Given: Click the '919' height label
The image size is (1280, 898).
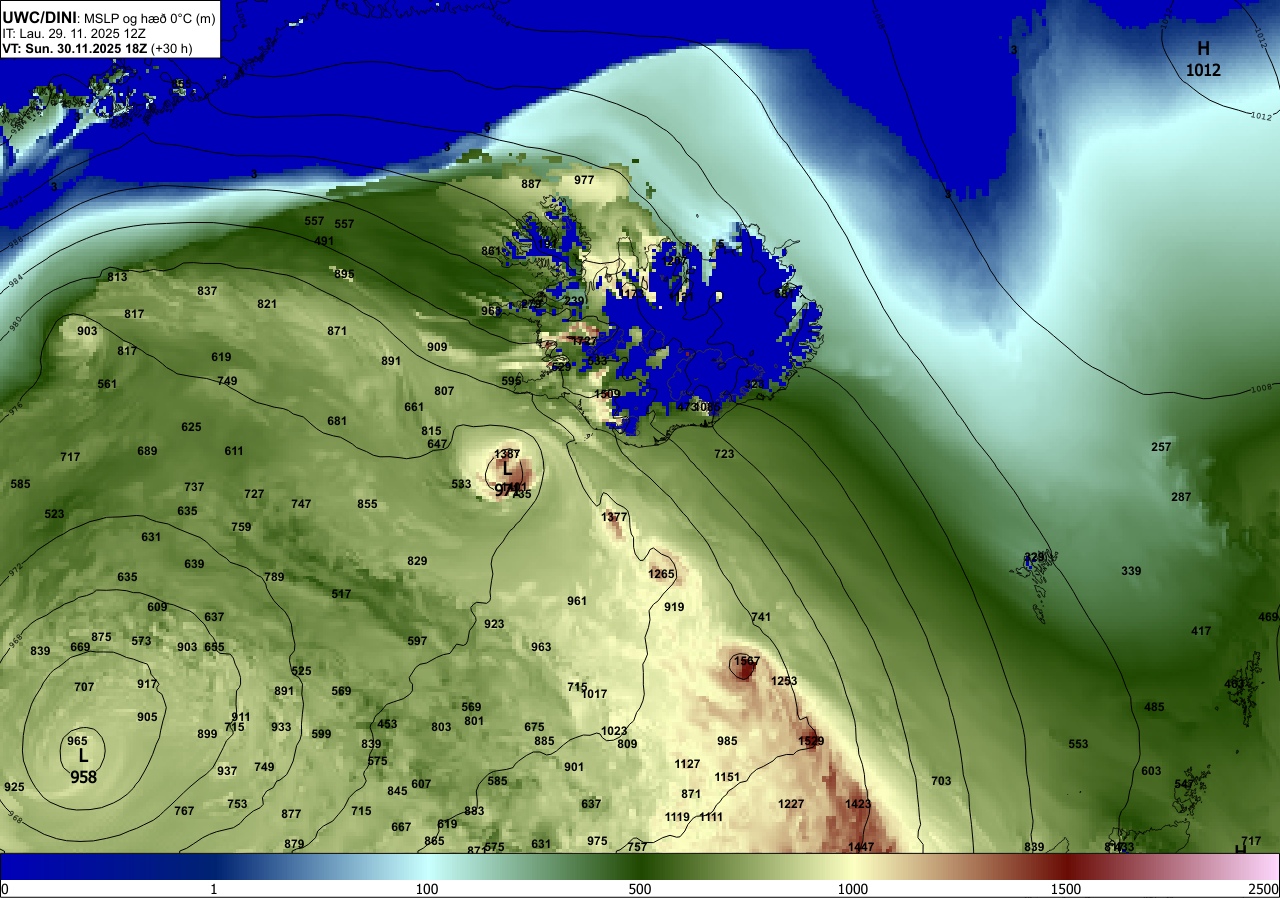Looking at the screenshot, I should 674,607.
